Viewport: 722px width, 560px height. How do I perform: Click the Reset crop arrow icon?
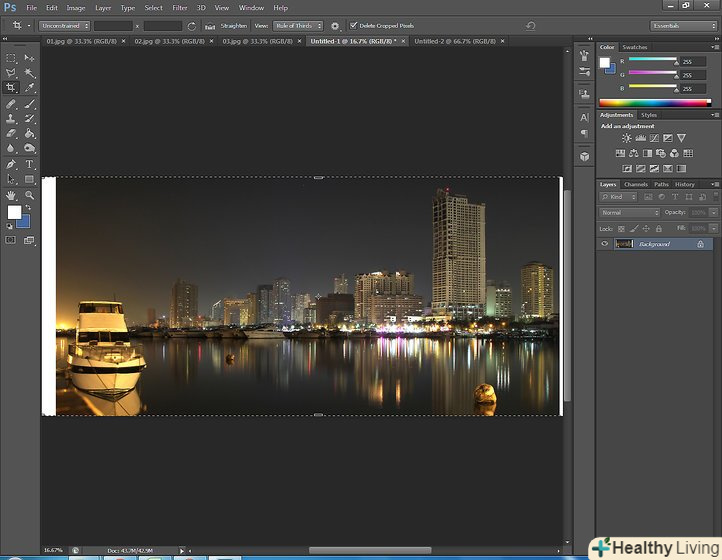pyautogui.click(x=530, y=25)
